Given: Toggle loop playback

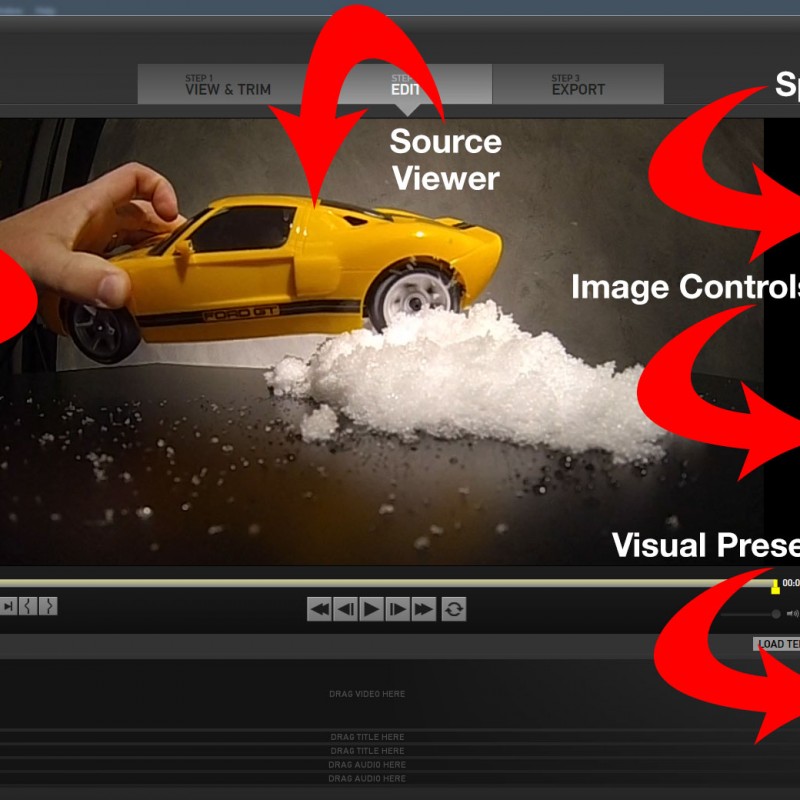Looking at the screenshot, I should [x=454, y=608].
